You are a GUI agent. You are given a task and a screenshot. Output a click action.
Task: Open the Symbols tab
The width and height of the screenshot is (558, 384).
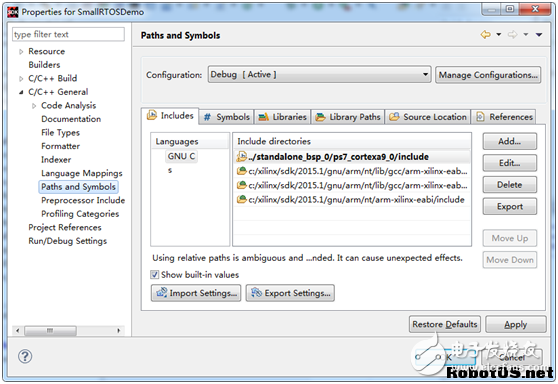point(226,117)
